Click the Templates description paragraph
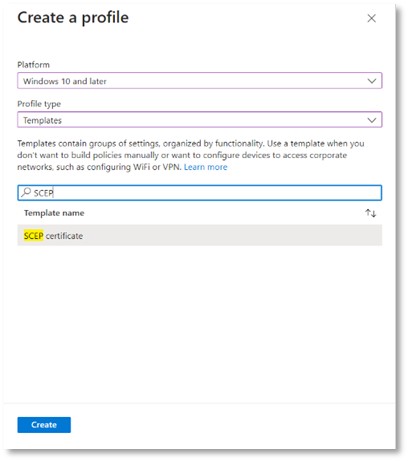This screenshot has width=408, height=461. [191, 155]
